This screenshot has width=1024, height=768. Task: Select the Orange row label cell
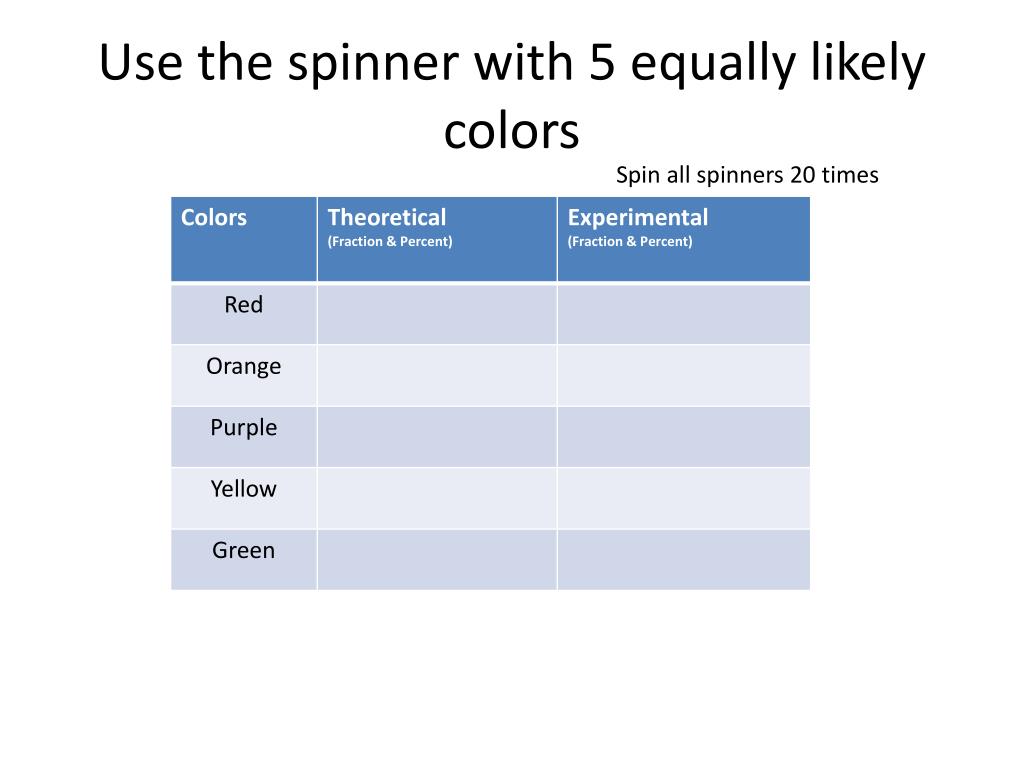coord(244,376)
